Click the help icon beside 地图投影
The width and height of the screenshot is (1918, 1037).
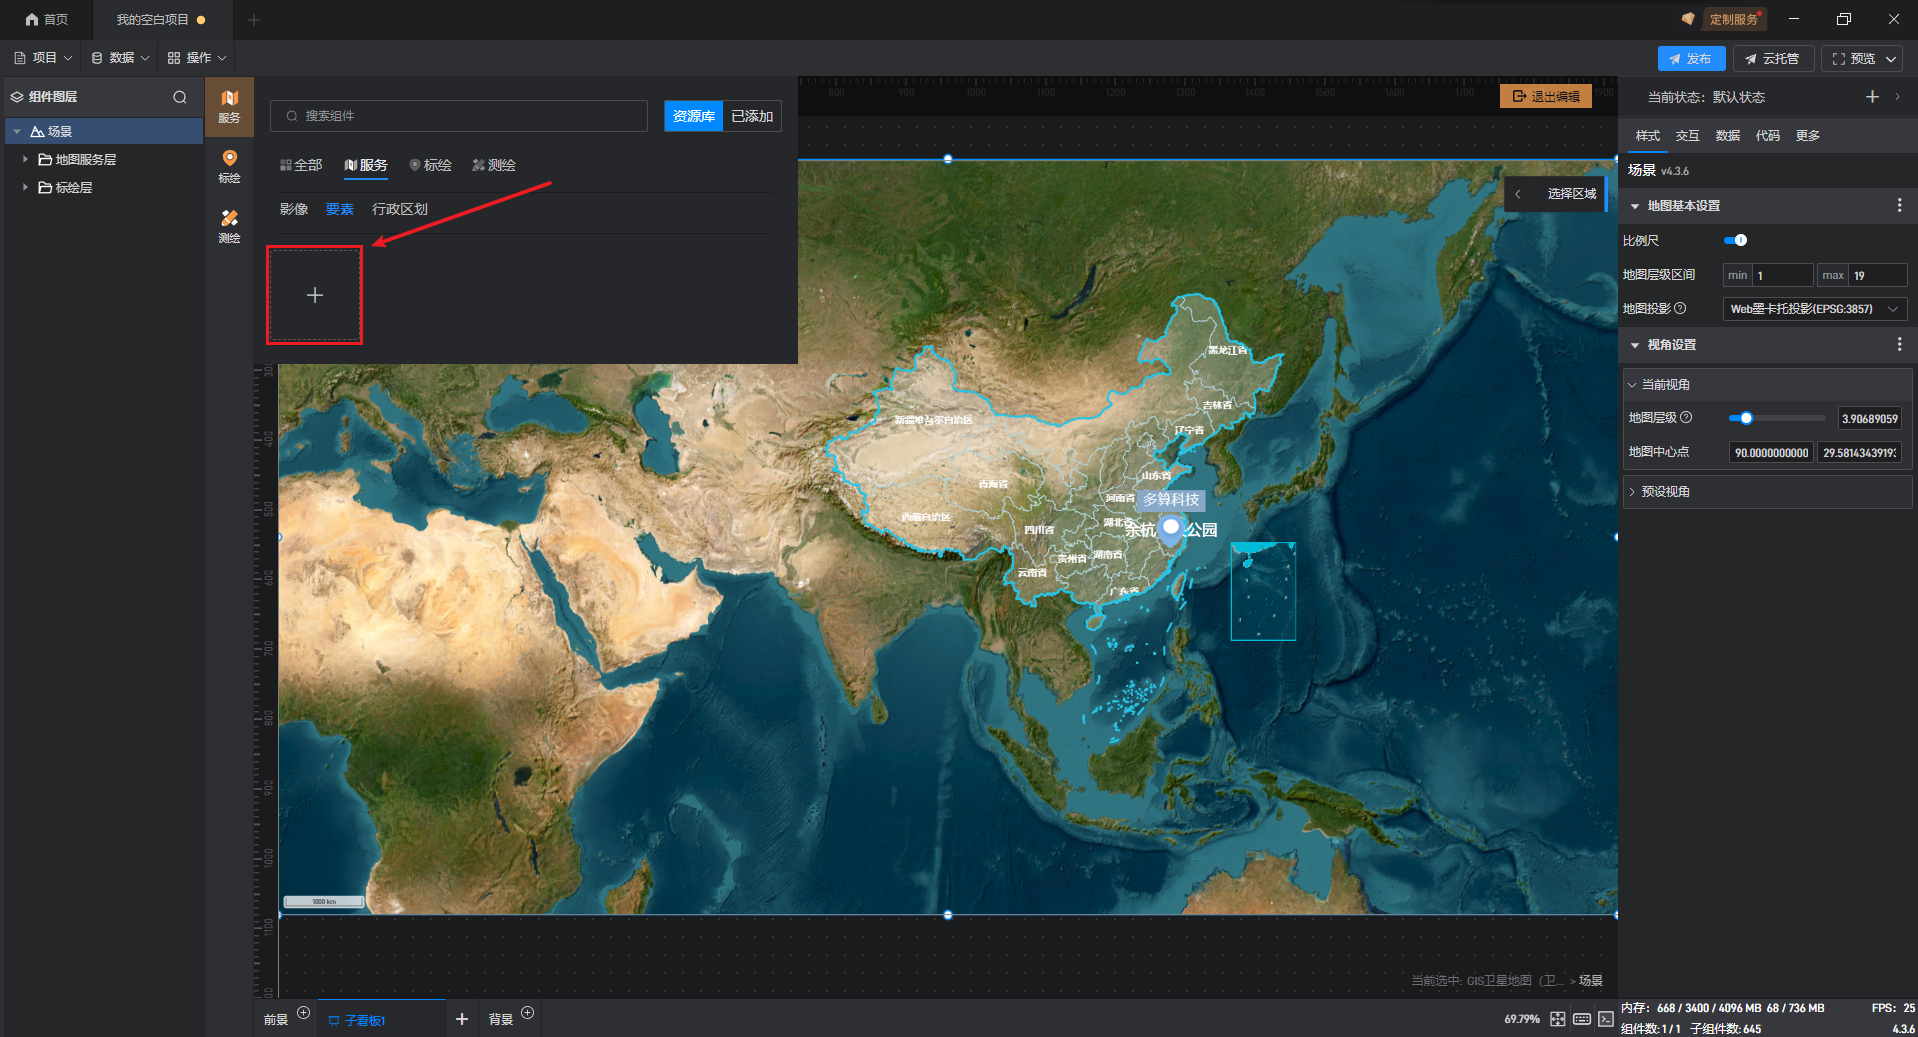point(1680,309)
